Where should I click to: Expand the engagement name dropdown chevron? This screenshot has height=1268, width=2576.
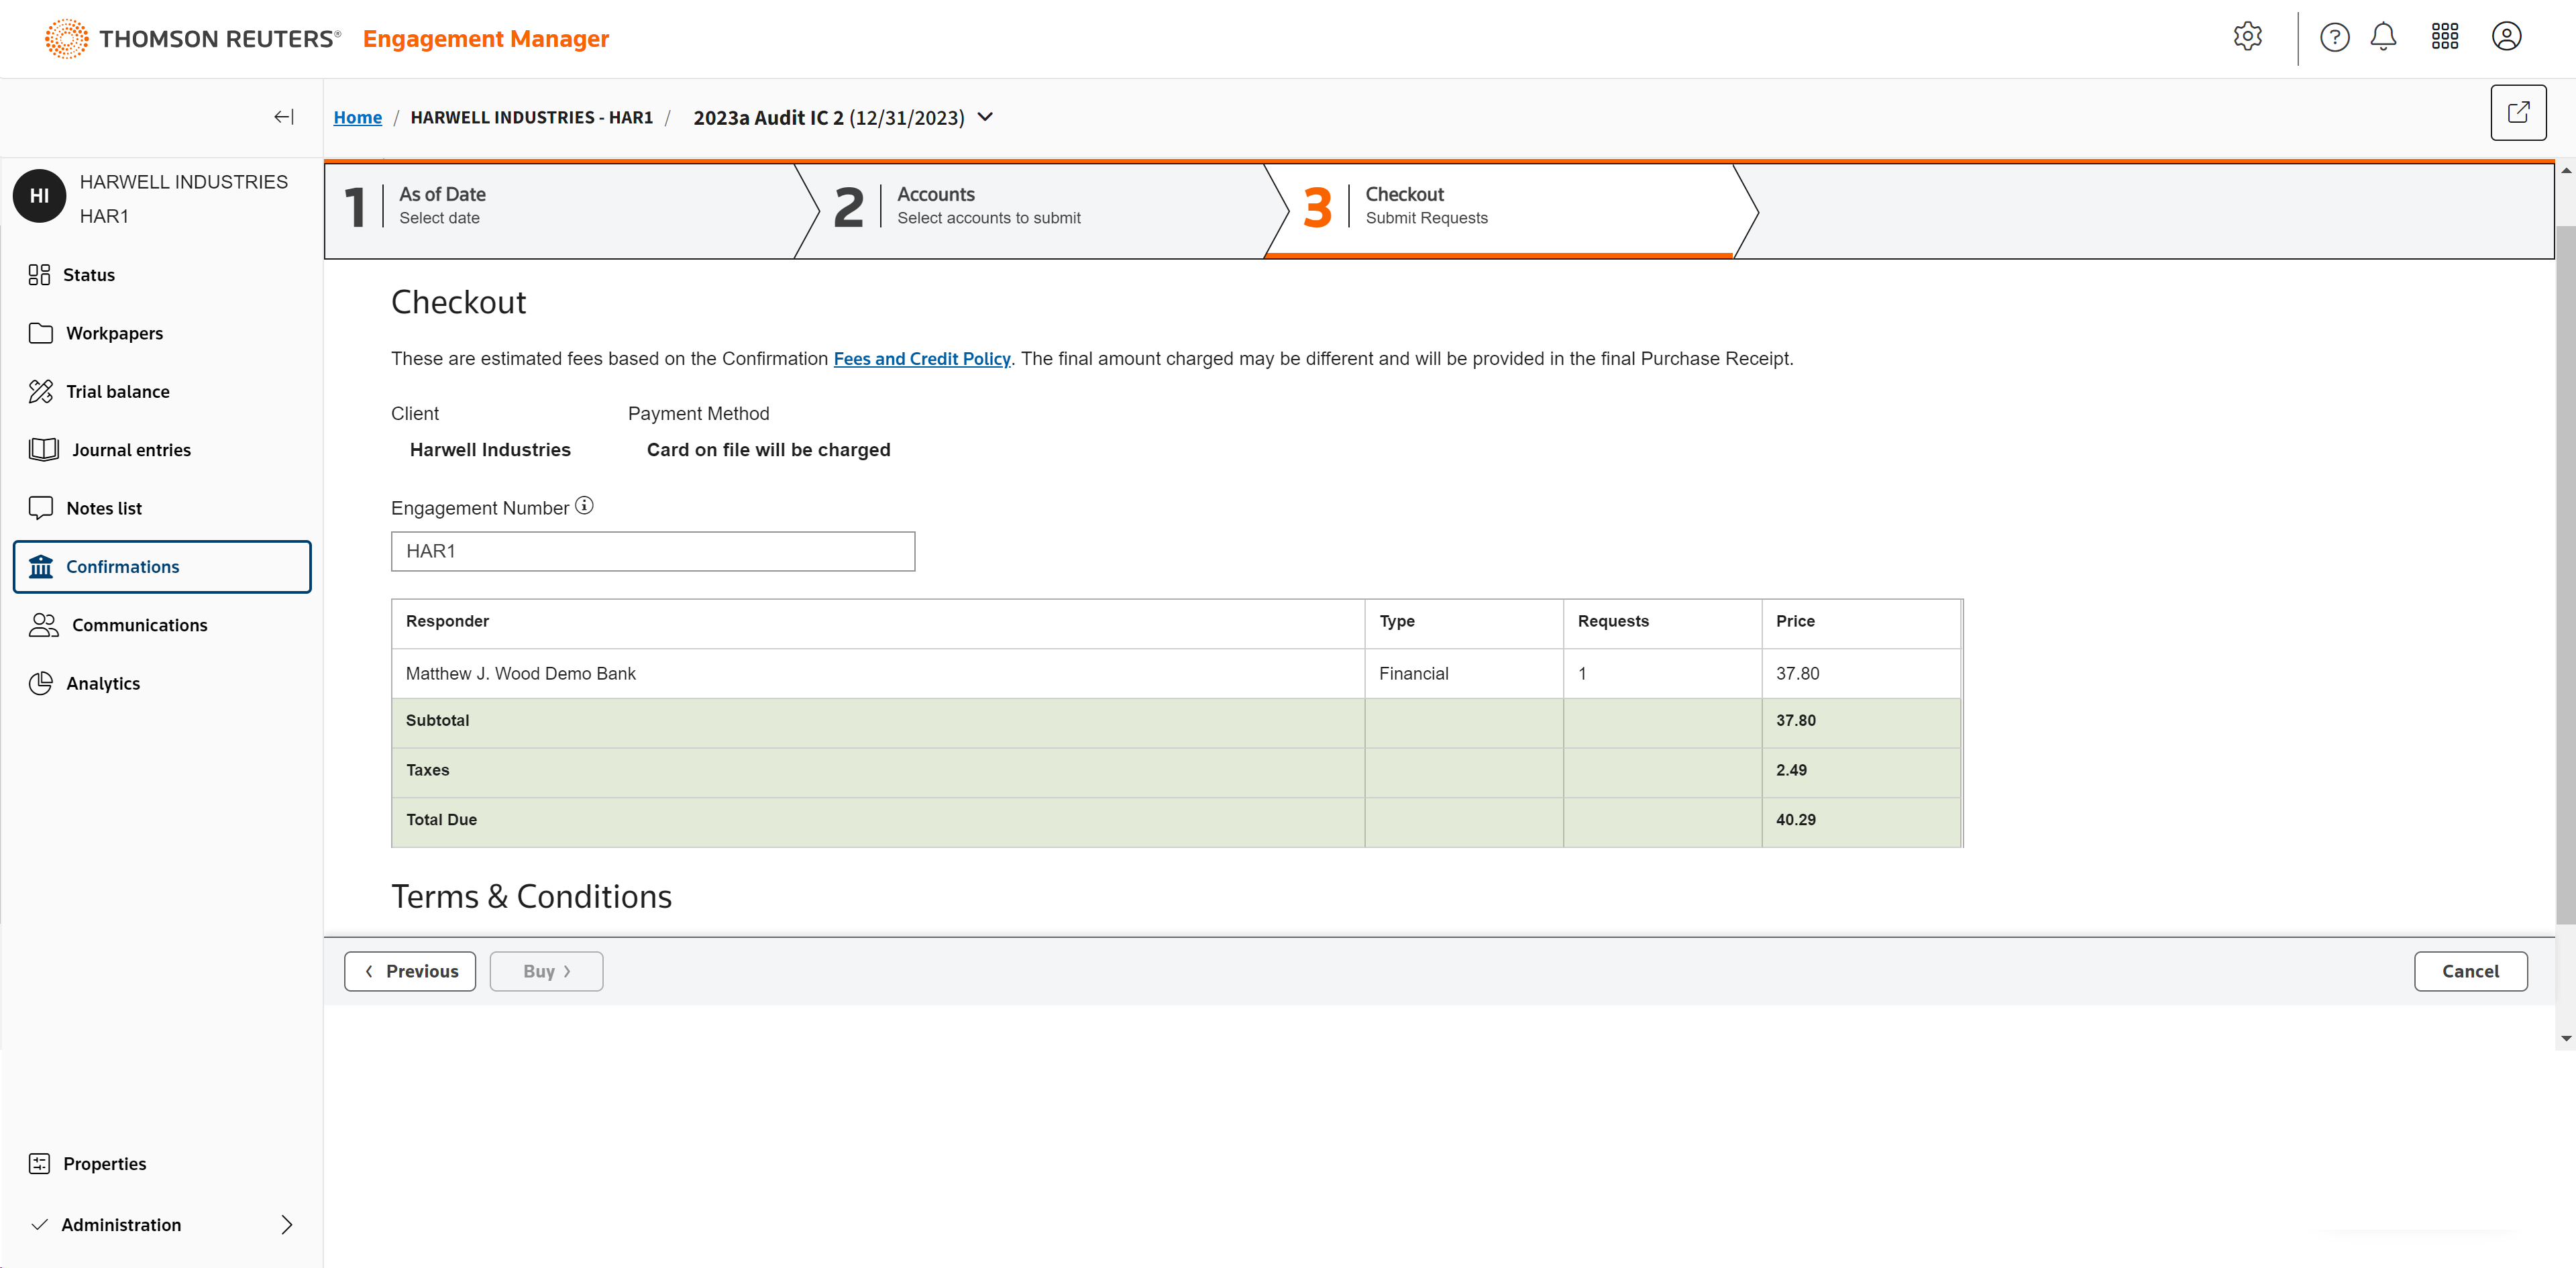985,117
